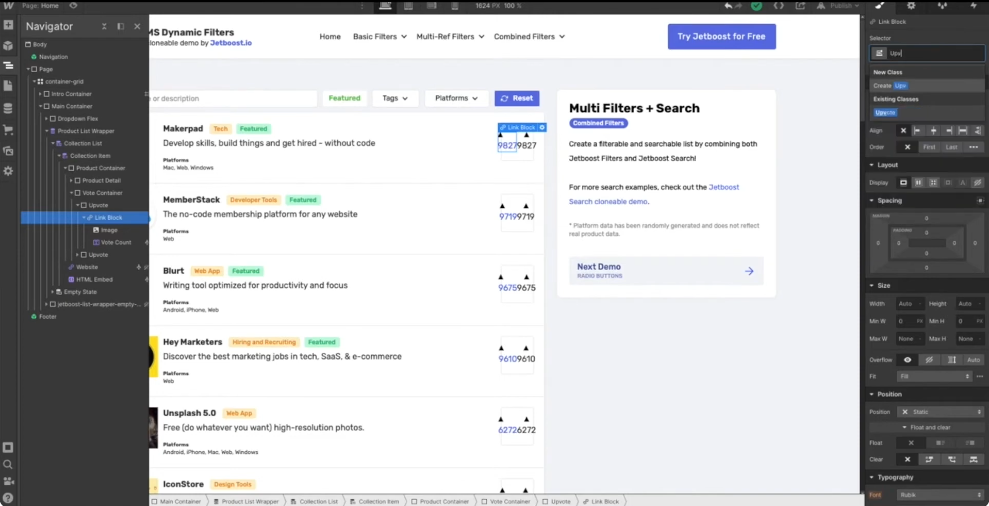
Task: Open the Add Elements panel
Action: click(x=8, y=25)
